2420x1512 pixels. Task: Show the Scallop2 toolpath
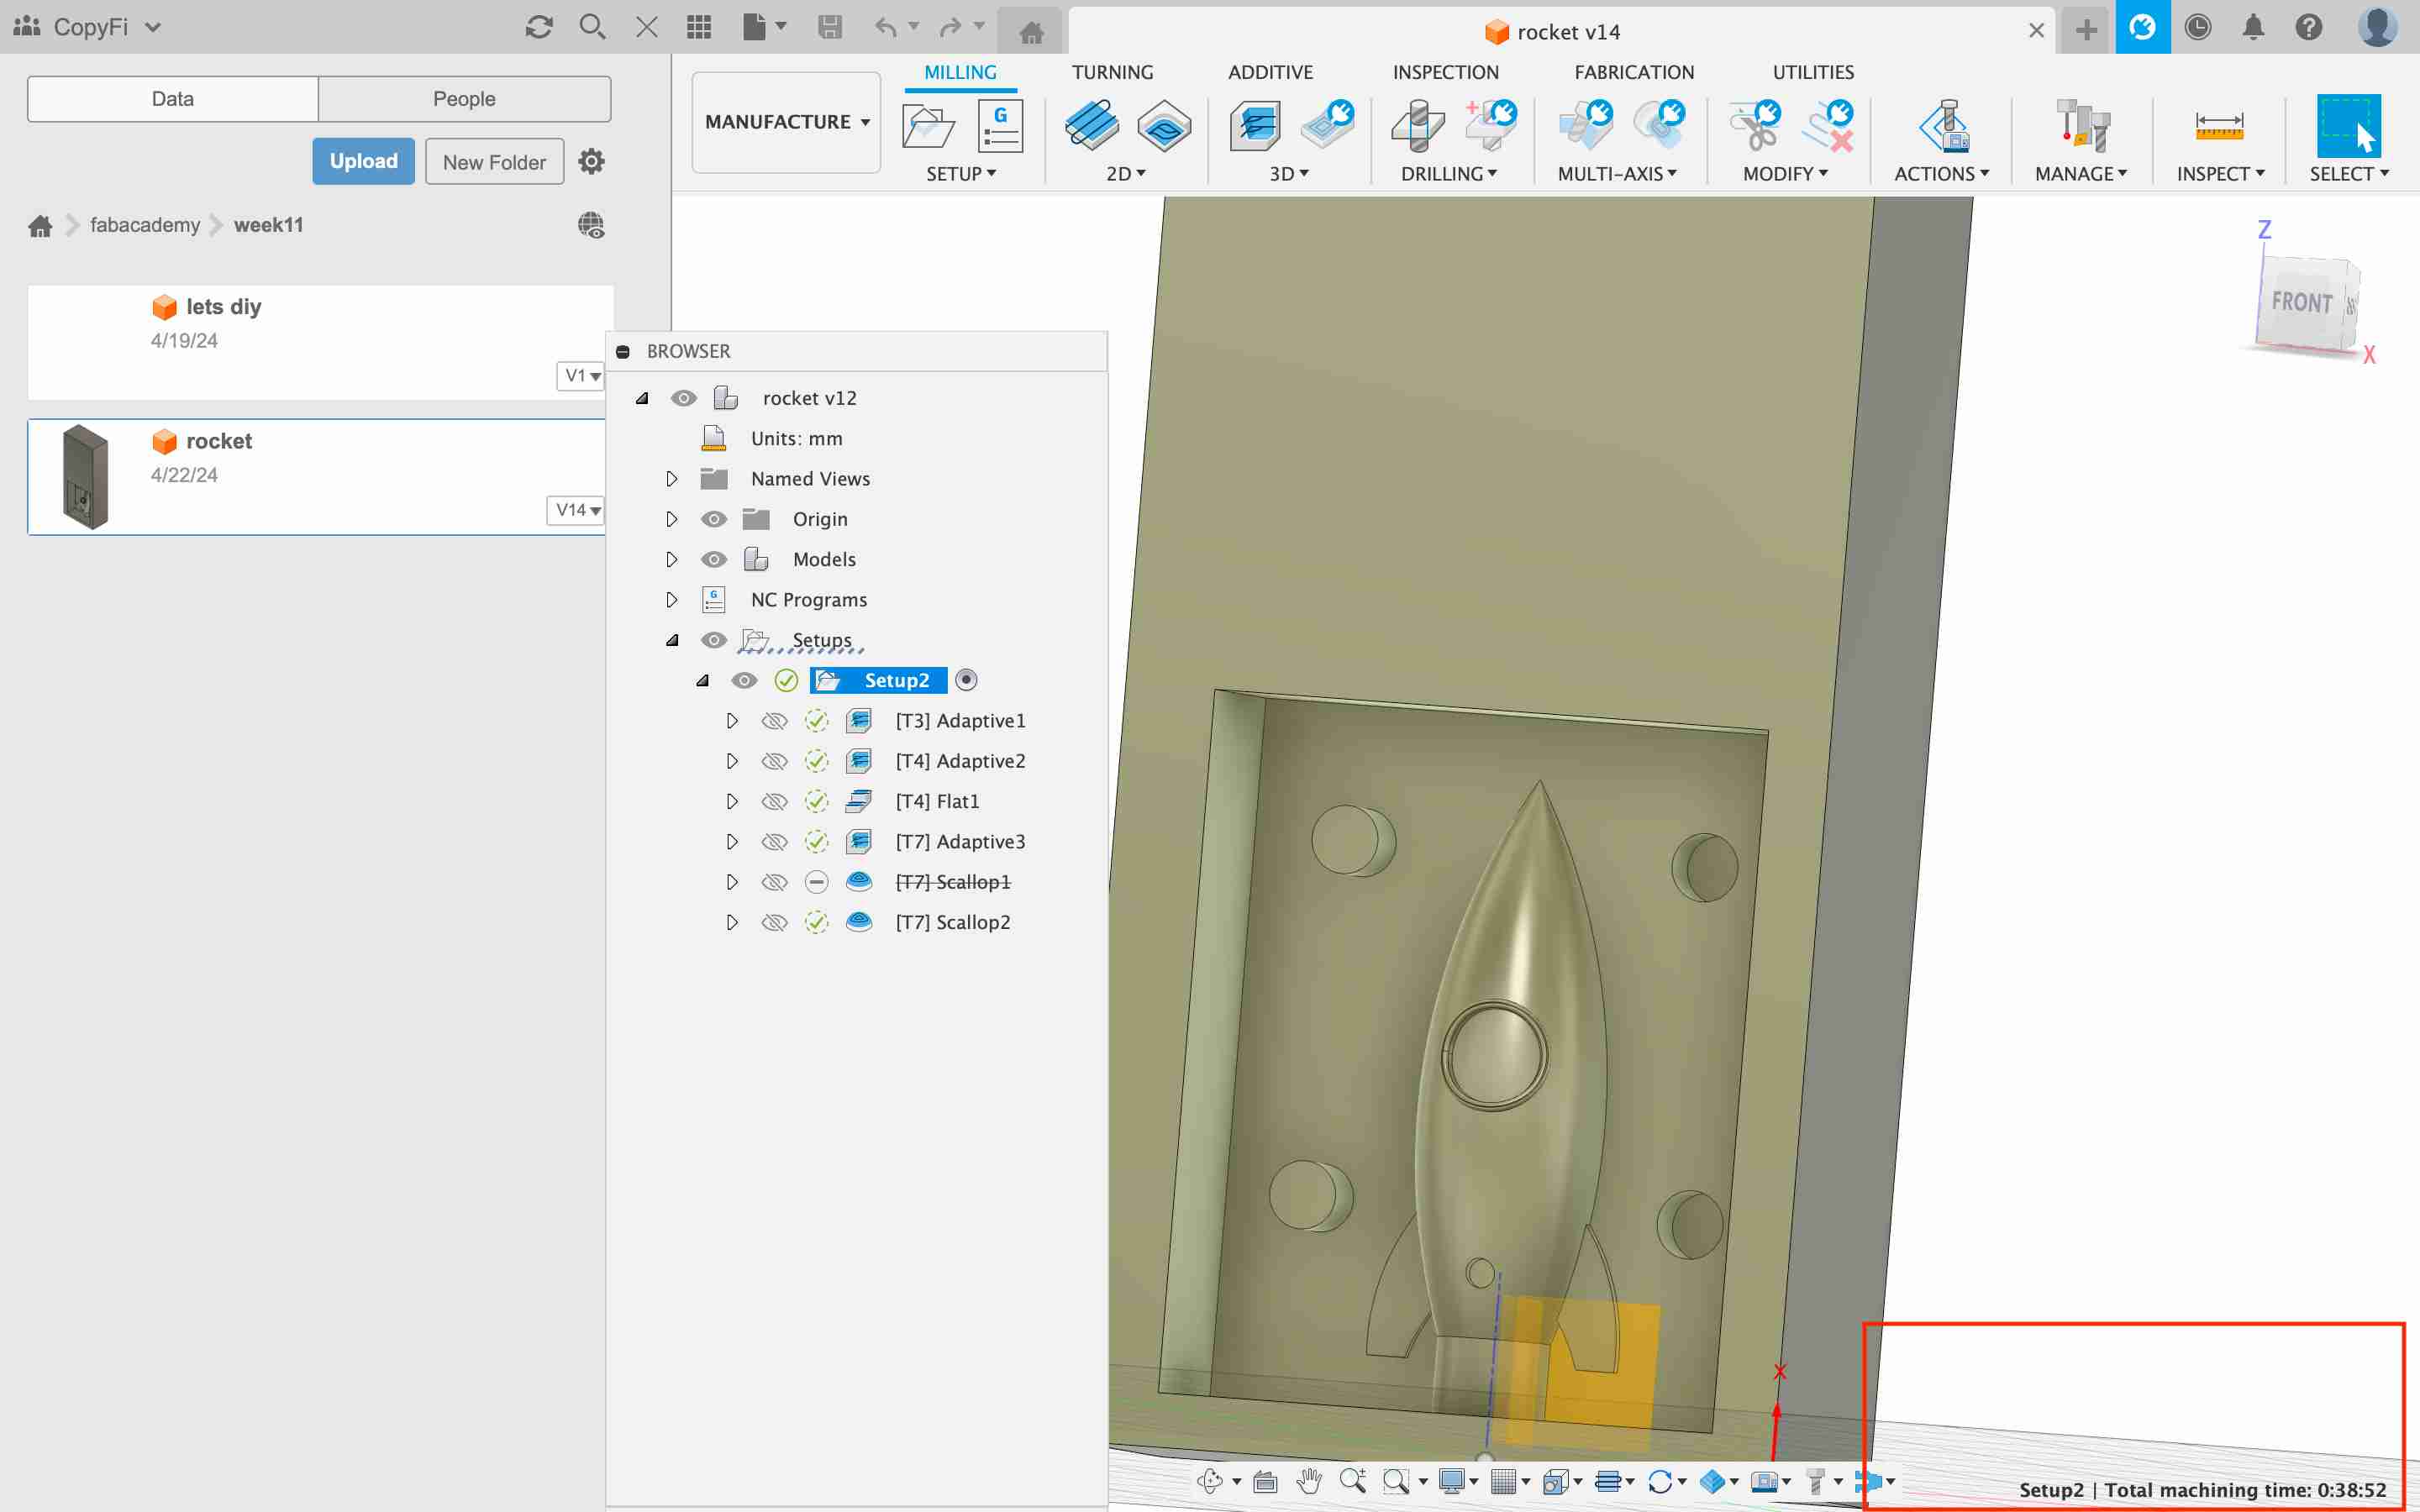click(774, 922)
